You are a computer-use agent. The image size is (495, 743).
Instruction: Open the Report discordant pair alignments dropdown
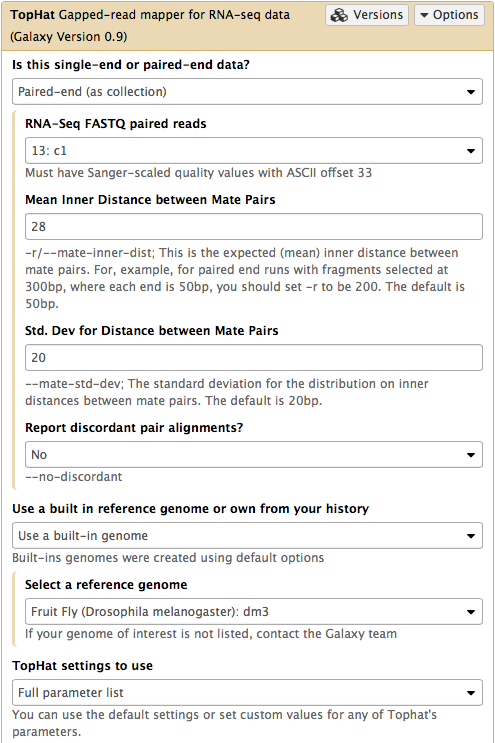point(254,454)
